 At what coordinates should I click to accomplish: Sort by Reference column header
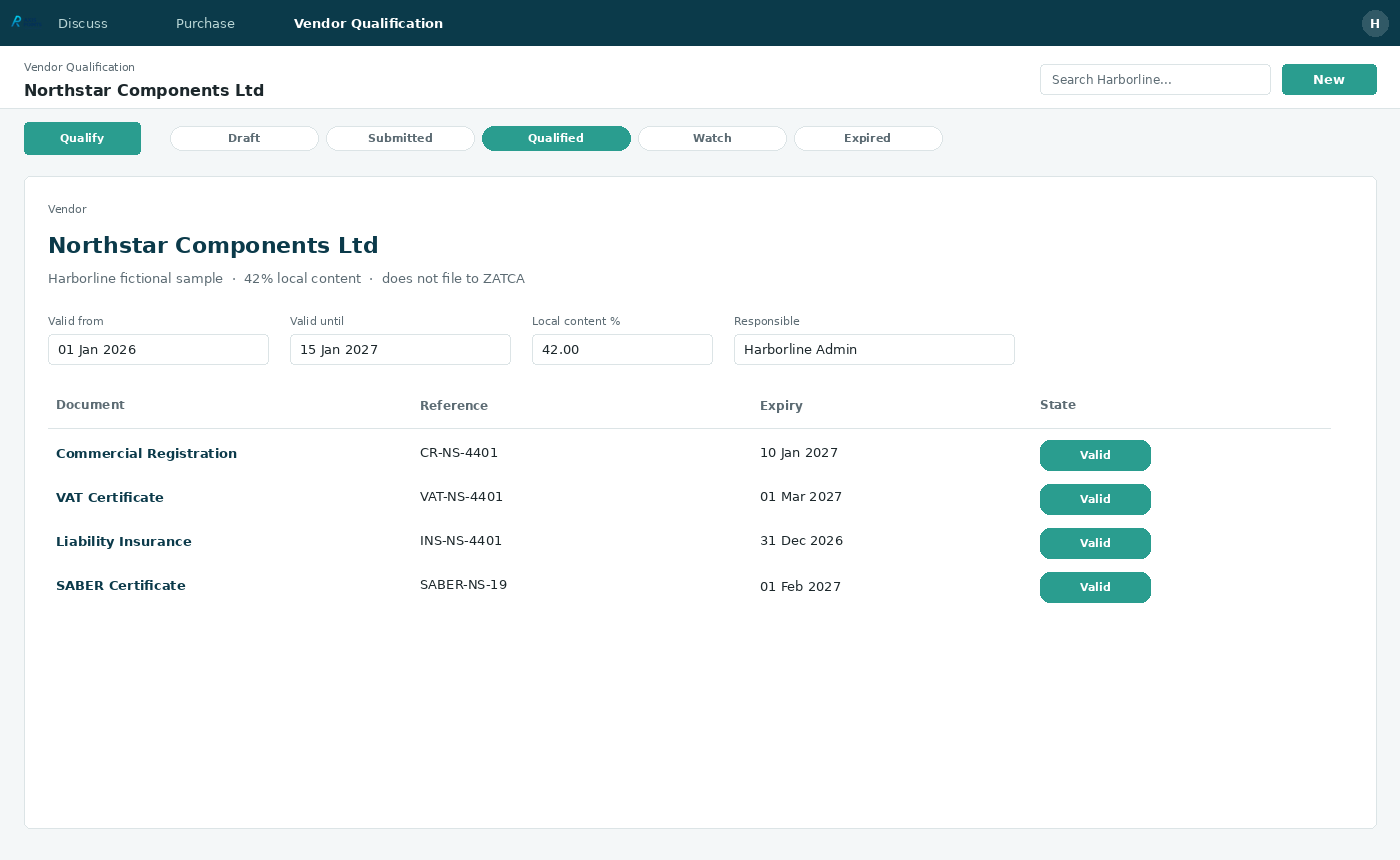coord(454,405)
